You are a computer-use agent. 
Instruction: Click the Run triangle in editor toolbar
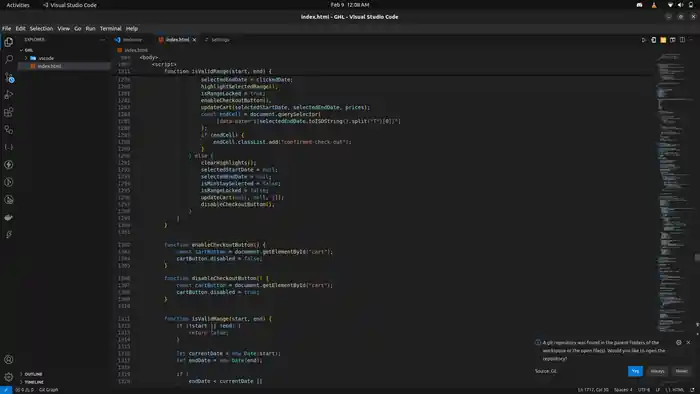coord(644,40)
